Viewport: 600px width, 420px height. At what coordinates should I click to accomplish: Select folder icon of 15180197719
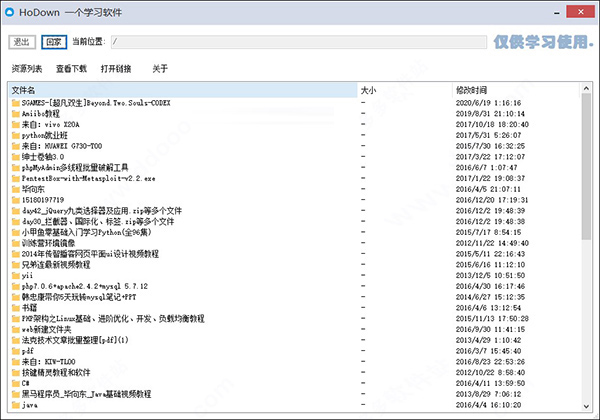[x=16, y=200]
